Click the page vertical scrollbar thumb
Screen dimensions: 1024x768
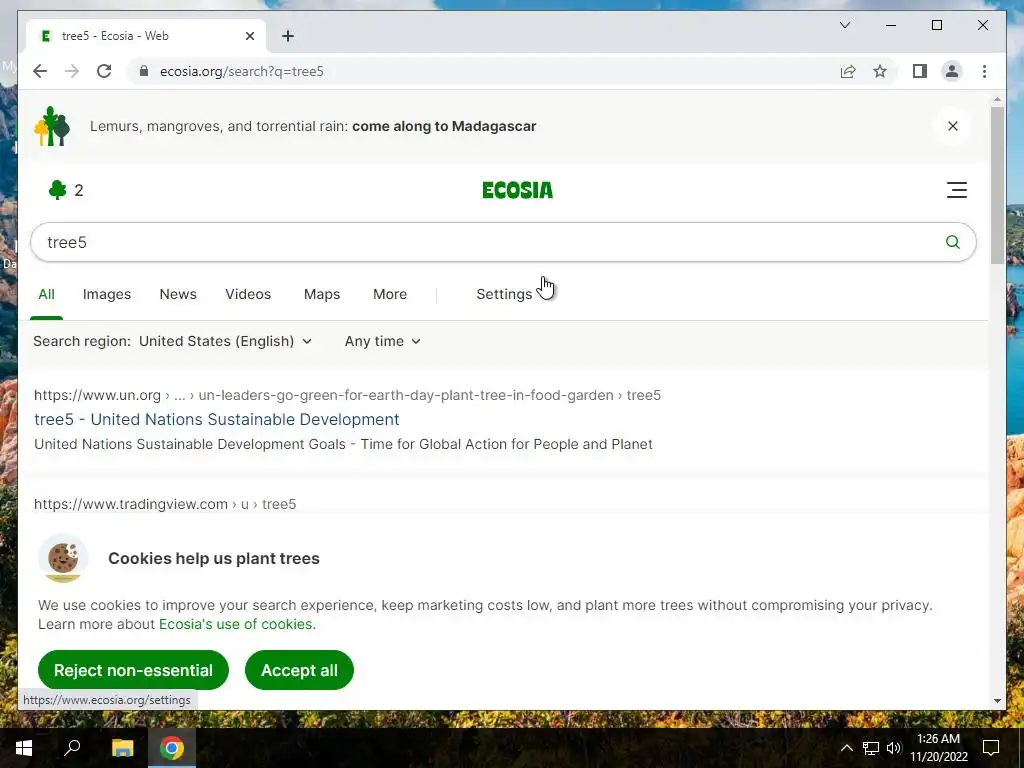click(x=997, y=186)
